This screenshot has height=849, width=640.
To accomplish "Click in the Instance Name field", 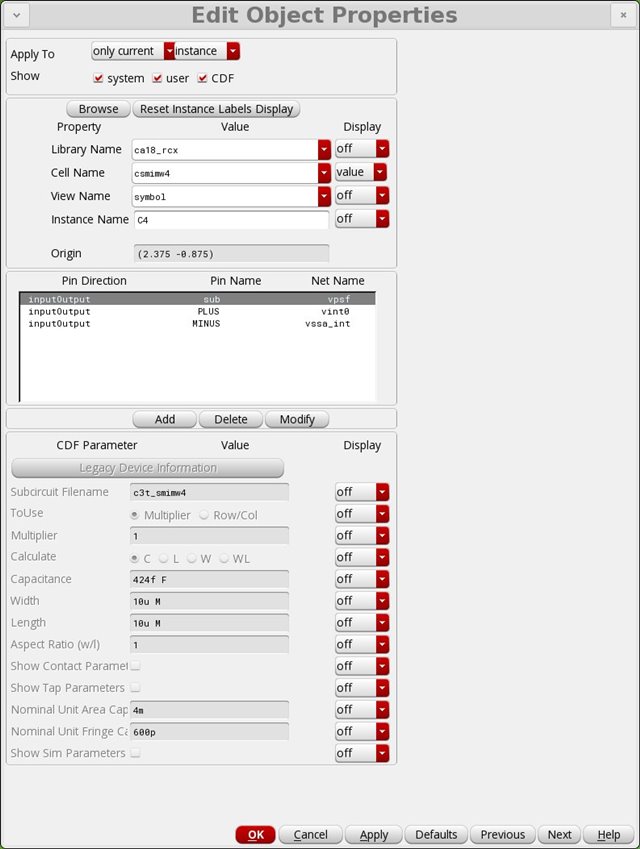I will (230, 220).
